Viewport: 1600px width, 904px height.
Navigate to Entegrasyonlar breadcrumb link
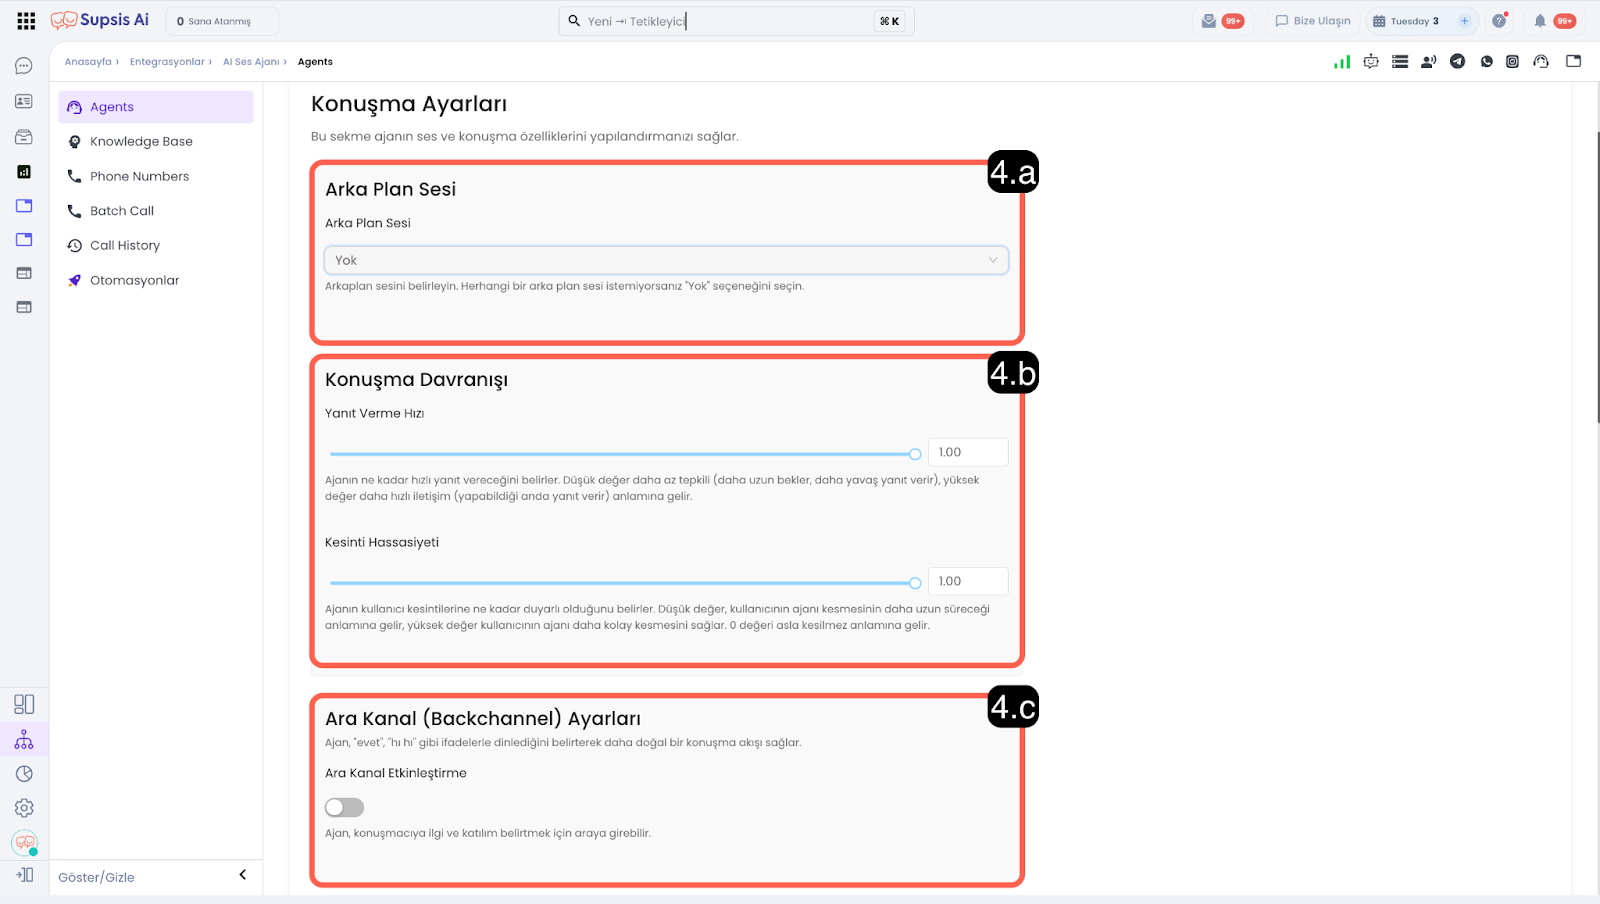point(167,62)
